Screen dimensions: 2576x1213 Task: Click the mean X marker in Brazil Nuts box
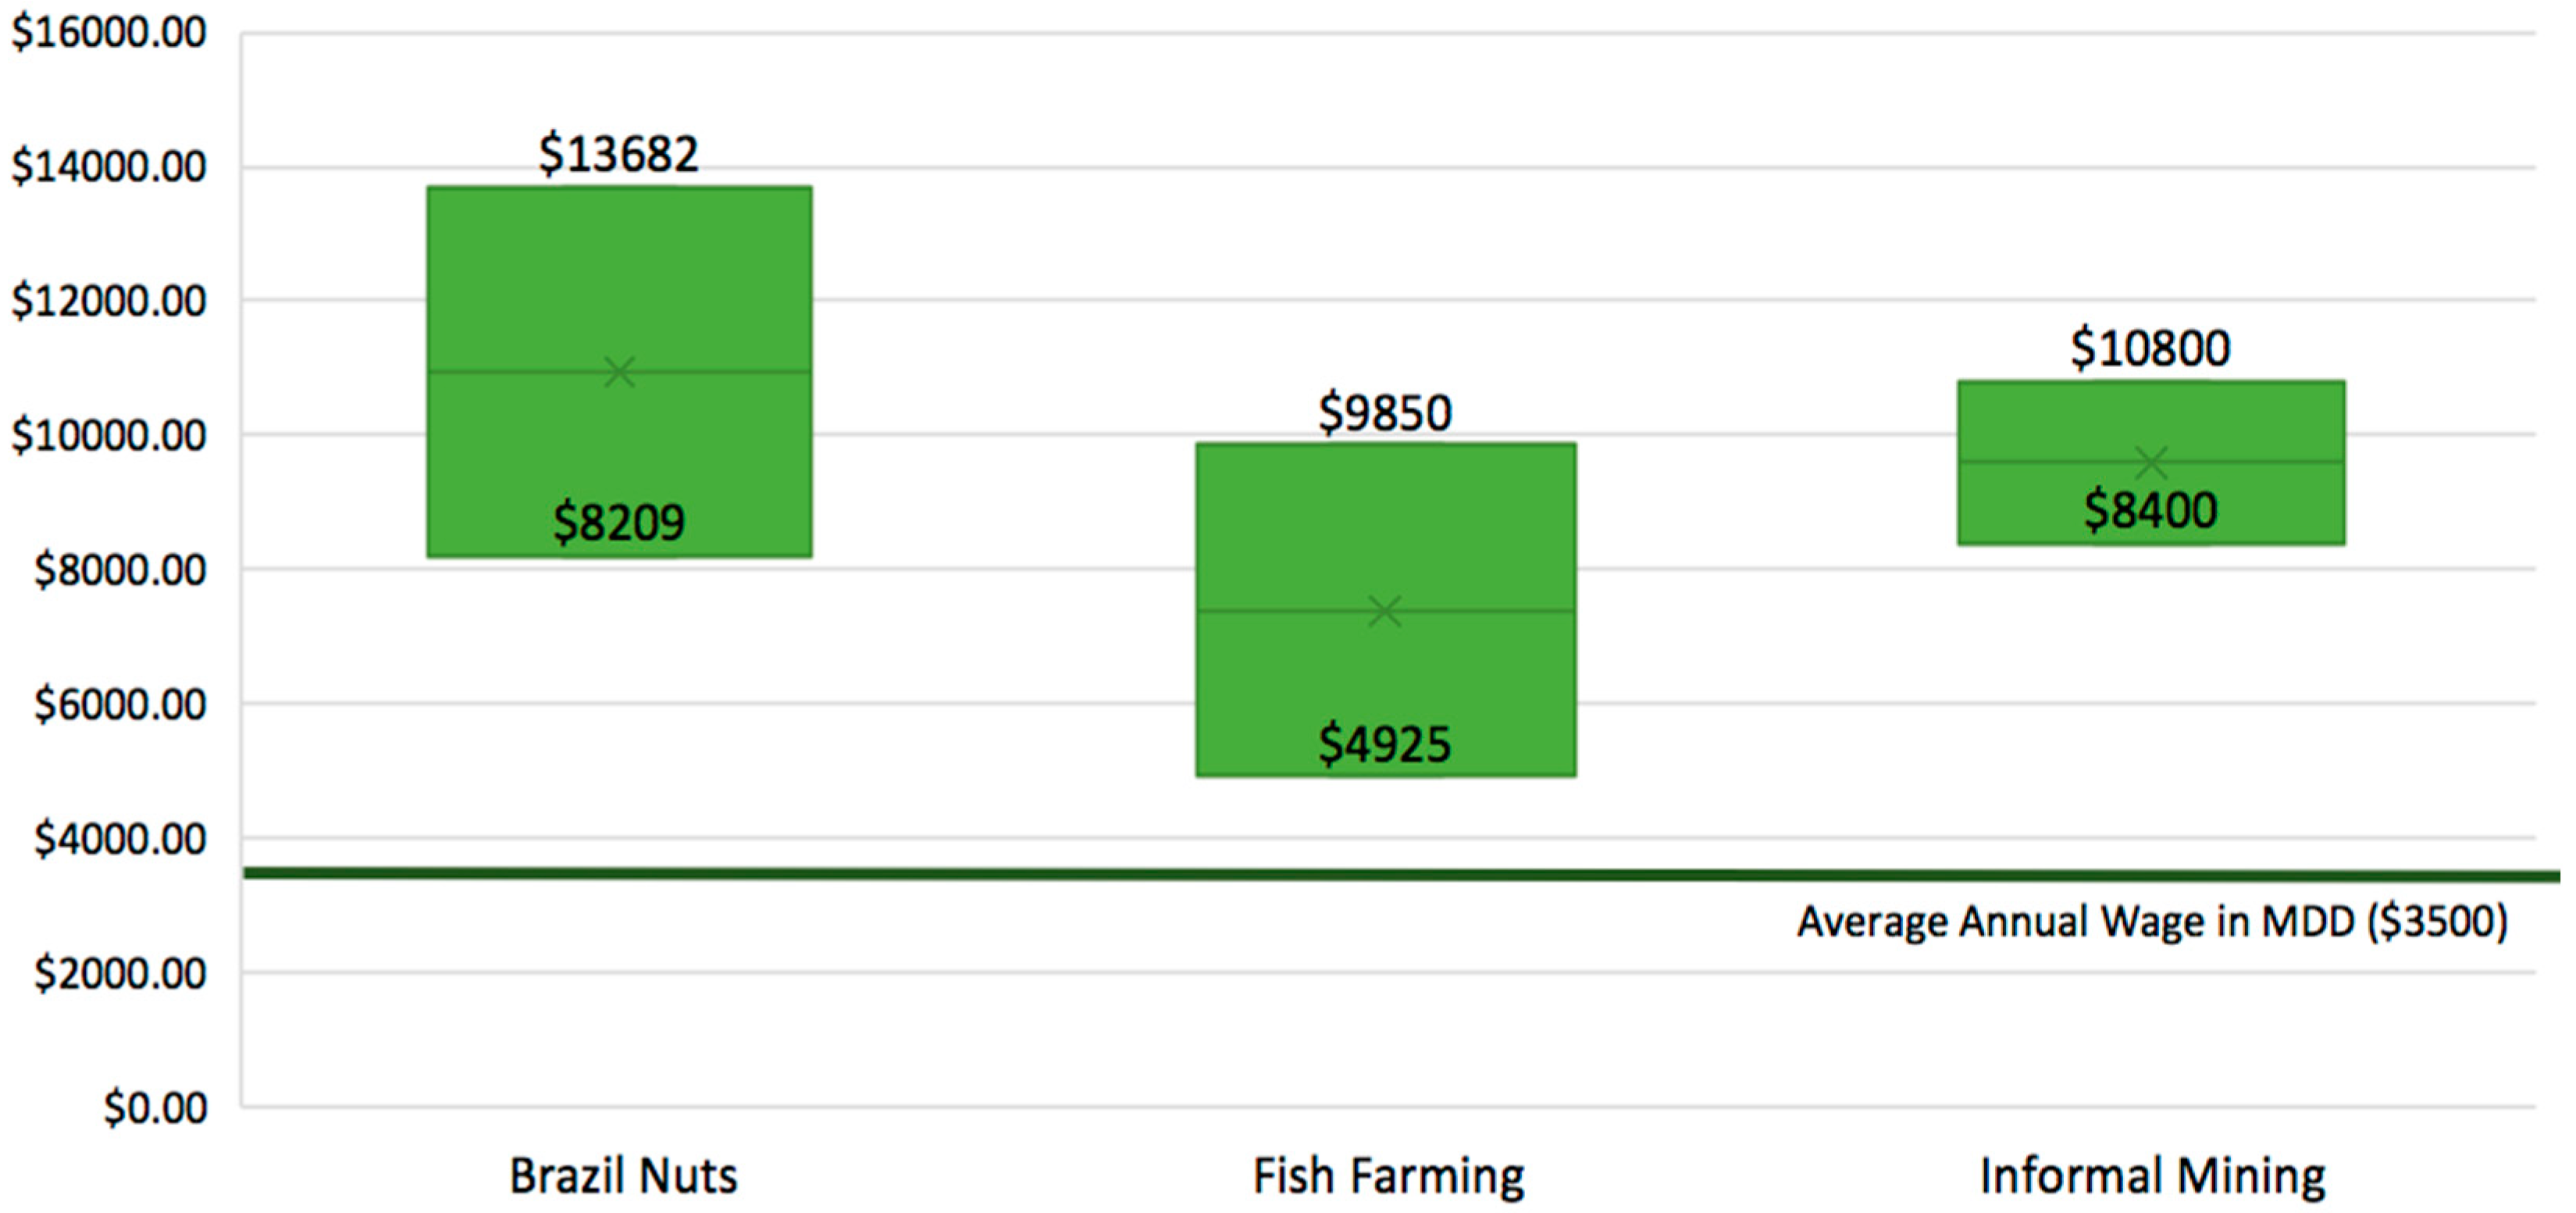(x=620, y=372)
